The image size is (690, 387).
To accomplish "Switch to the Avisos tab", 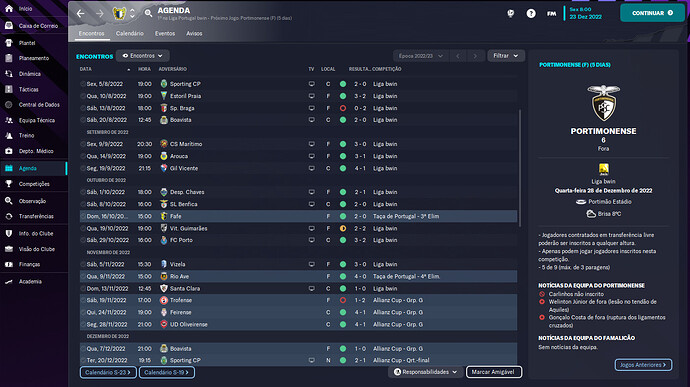I will coord(194,33).
